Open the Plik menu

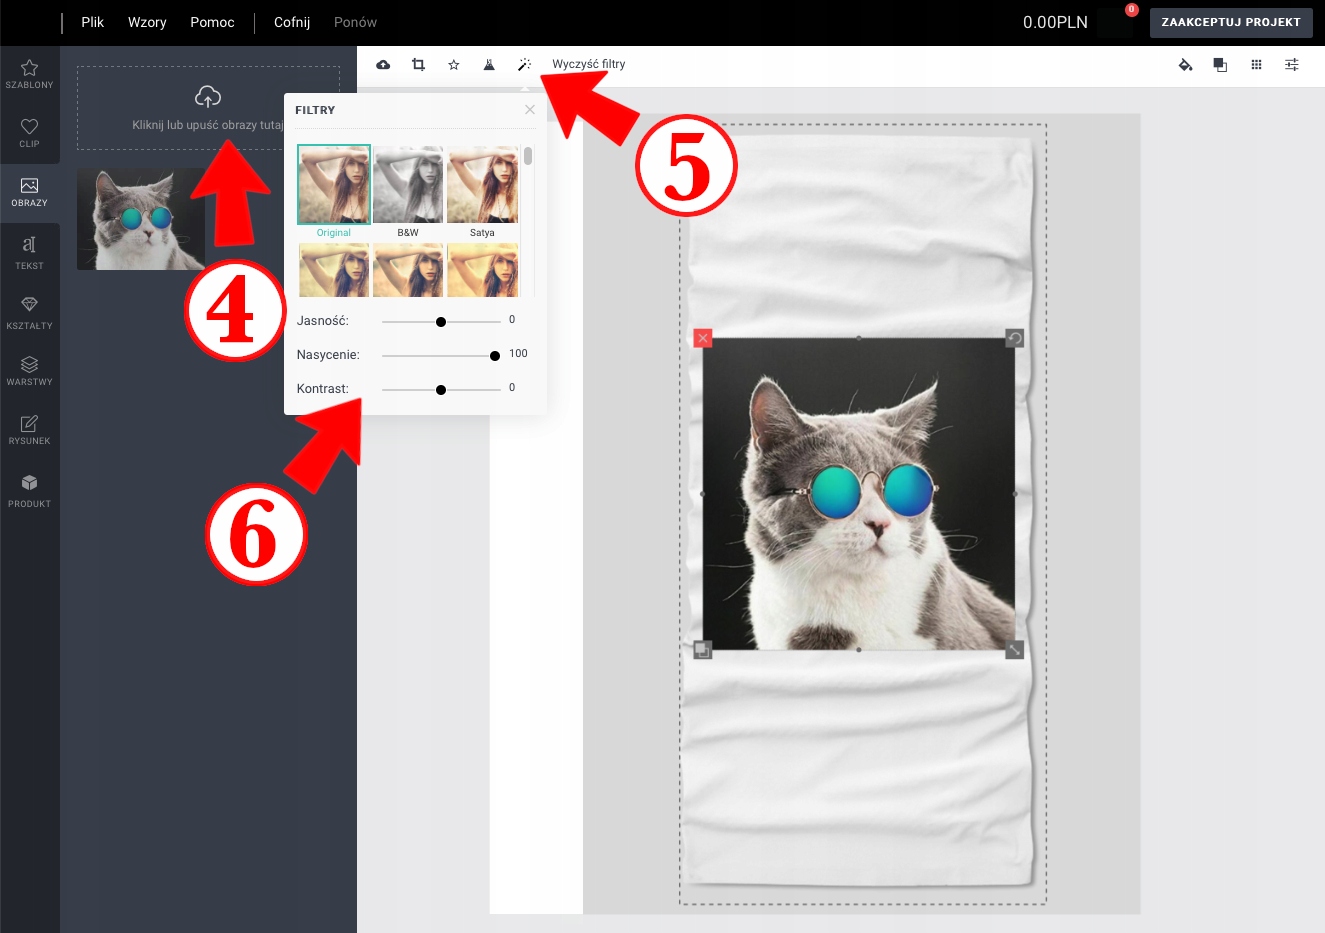tap(93, 22)
